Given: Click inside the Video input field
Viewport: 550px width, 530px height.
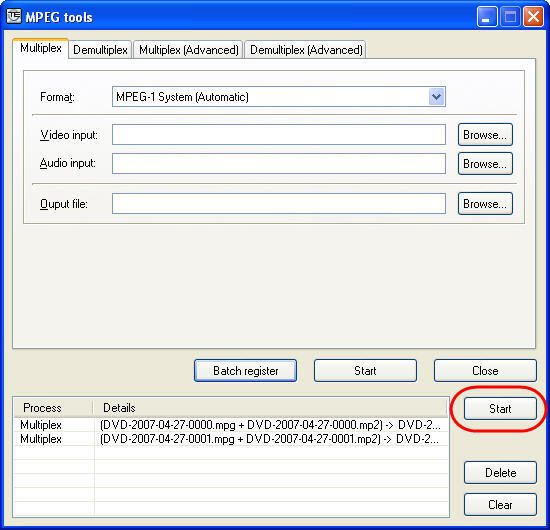Looking at the screenshot, I should tap(279, 134).
